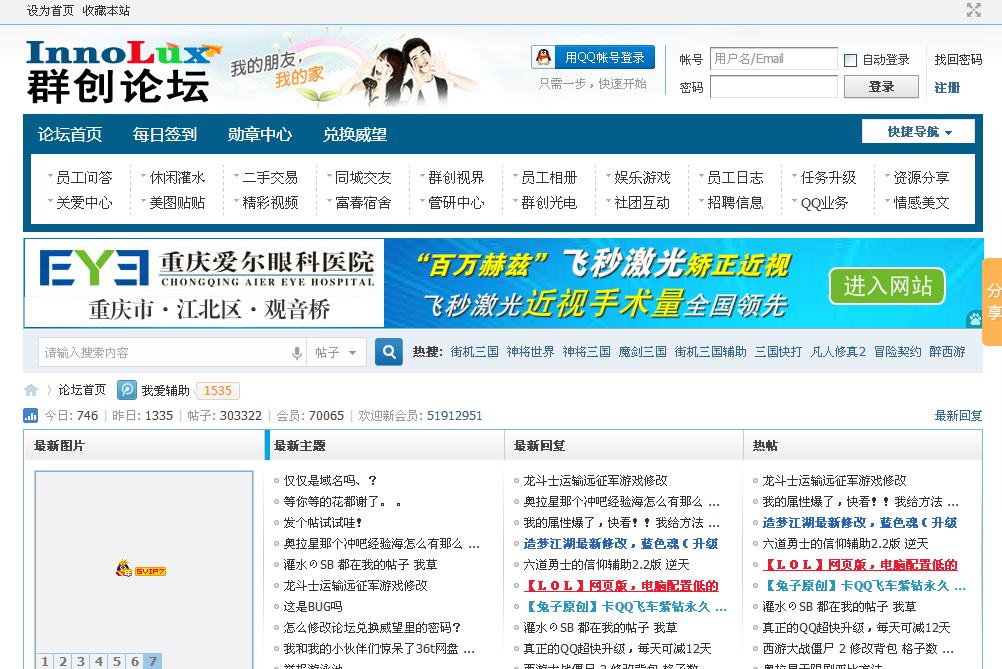Select slide number 3 in the image carousel
The image size is (1002, 669).
[x=80, y=661]
